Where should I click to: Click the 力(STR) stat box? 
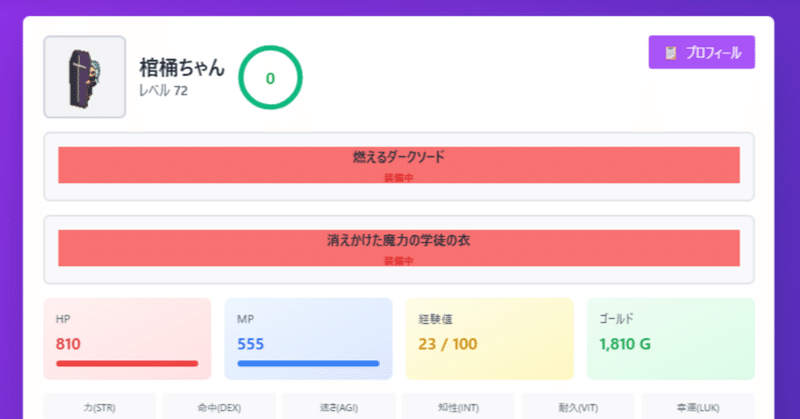[x=99, y=406]
